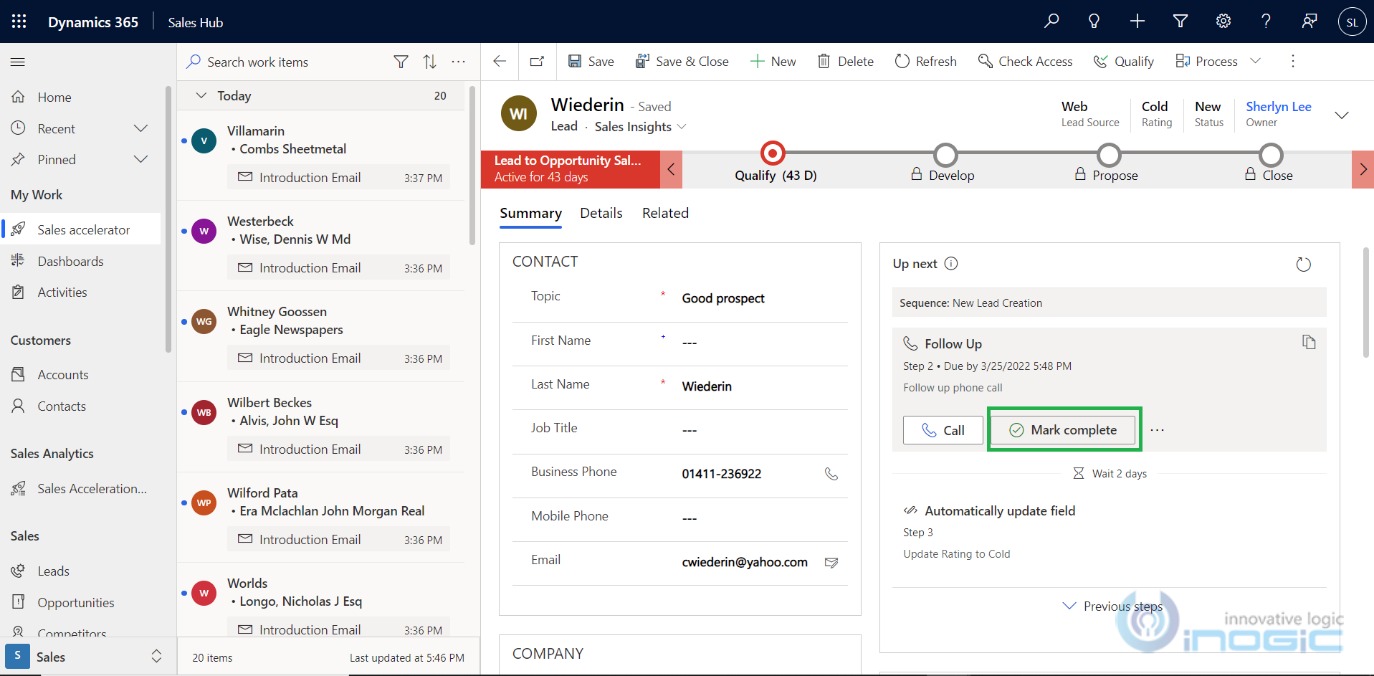Go back with the left arrow

(500, 61)
